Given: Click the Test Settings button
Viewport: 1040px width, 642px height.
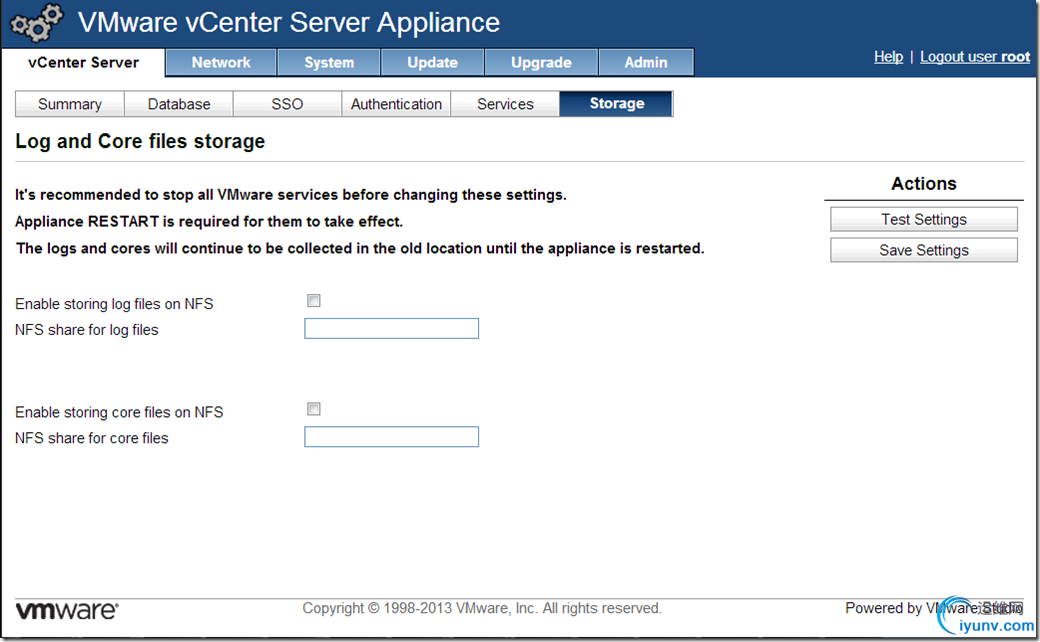Looking at the screenshot, I should [924, 220].
